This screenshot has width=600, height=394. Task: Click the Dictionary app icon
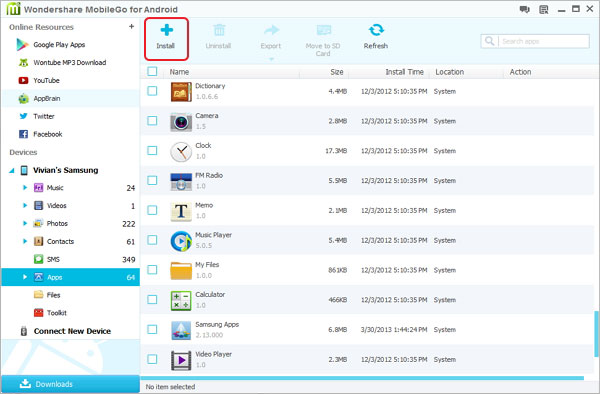click(x=181, y=92)
